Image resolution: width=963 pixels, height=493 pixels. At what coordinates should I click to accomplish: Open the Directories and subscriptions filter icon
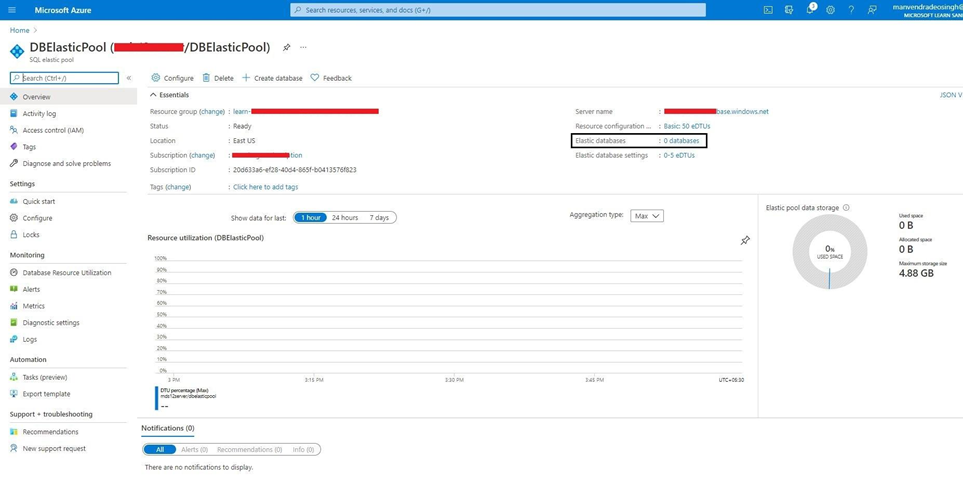pos(789,10)
